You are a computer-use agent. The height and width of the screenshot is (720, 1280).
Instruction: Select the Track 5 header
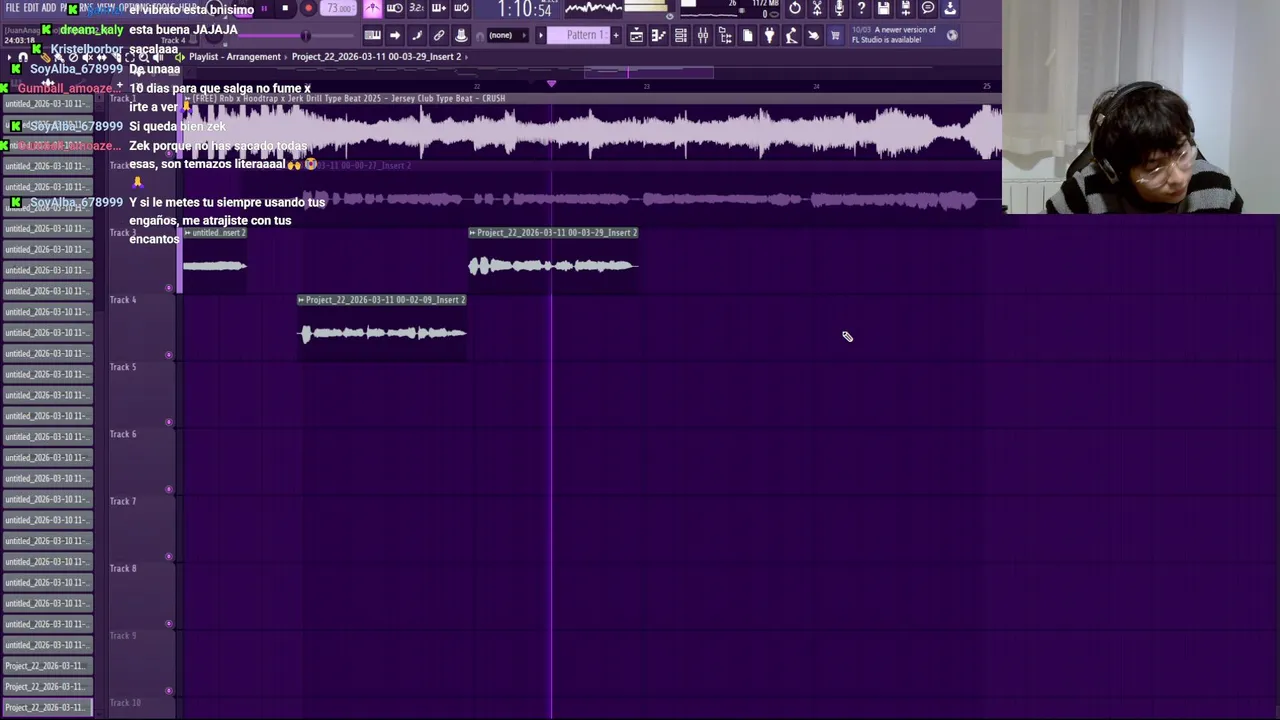pos(140,394)
